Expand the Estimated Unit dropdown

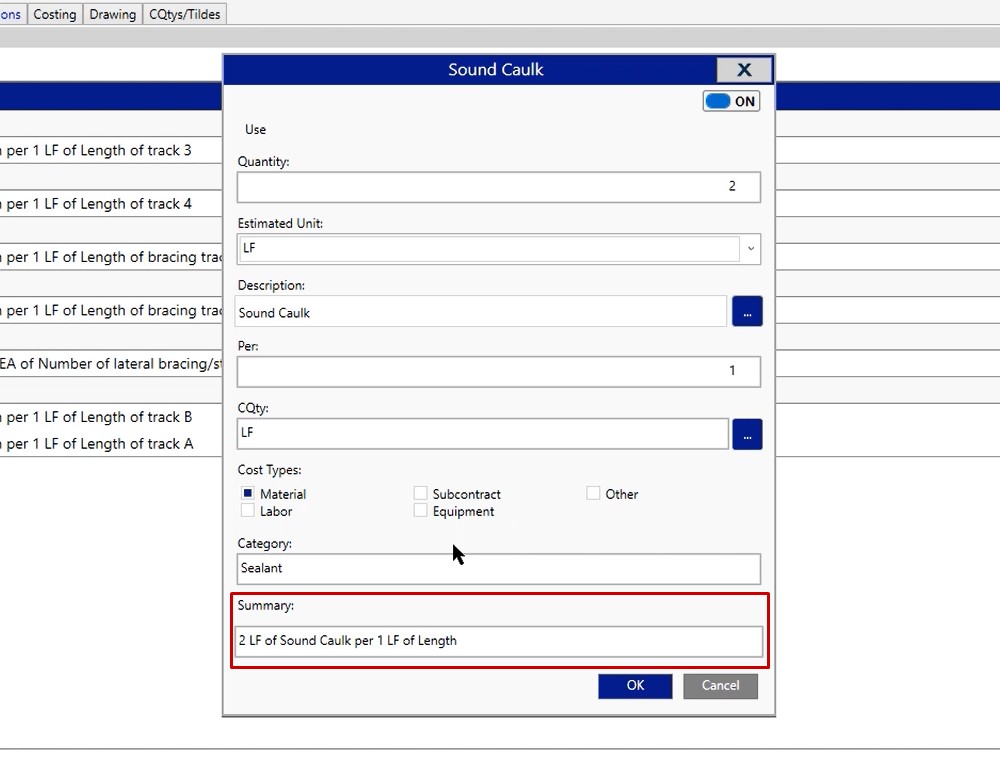[750, 249]
